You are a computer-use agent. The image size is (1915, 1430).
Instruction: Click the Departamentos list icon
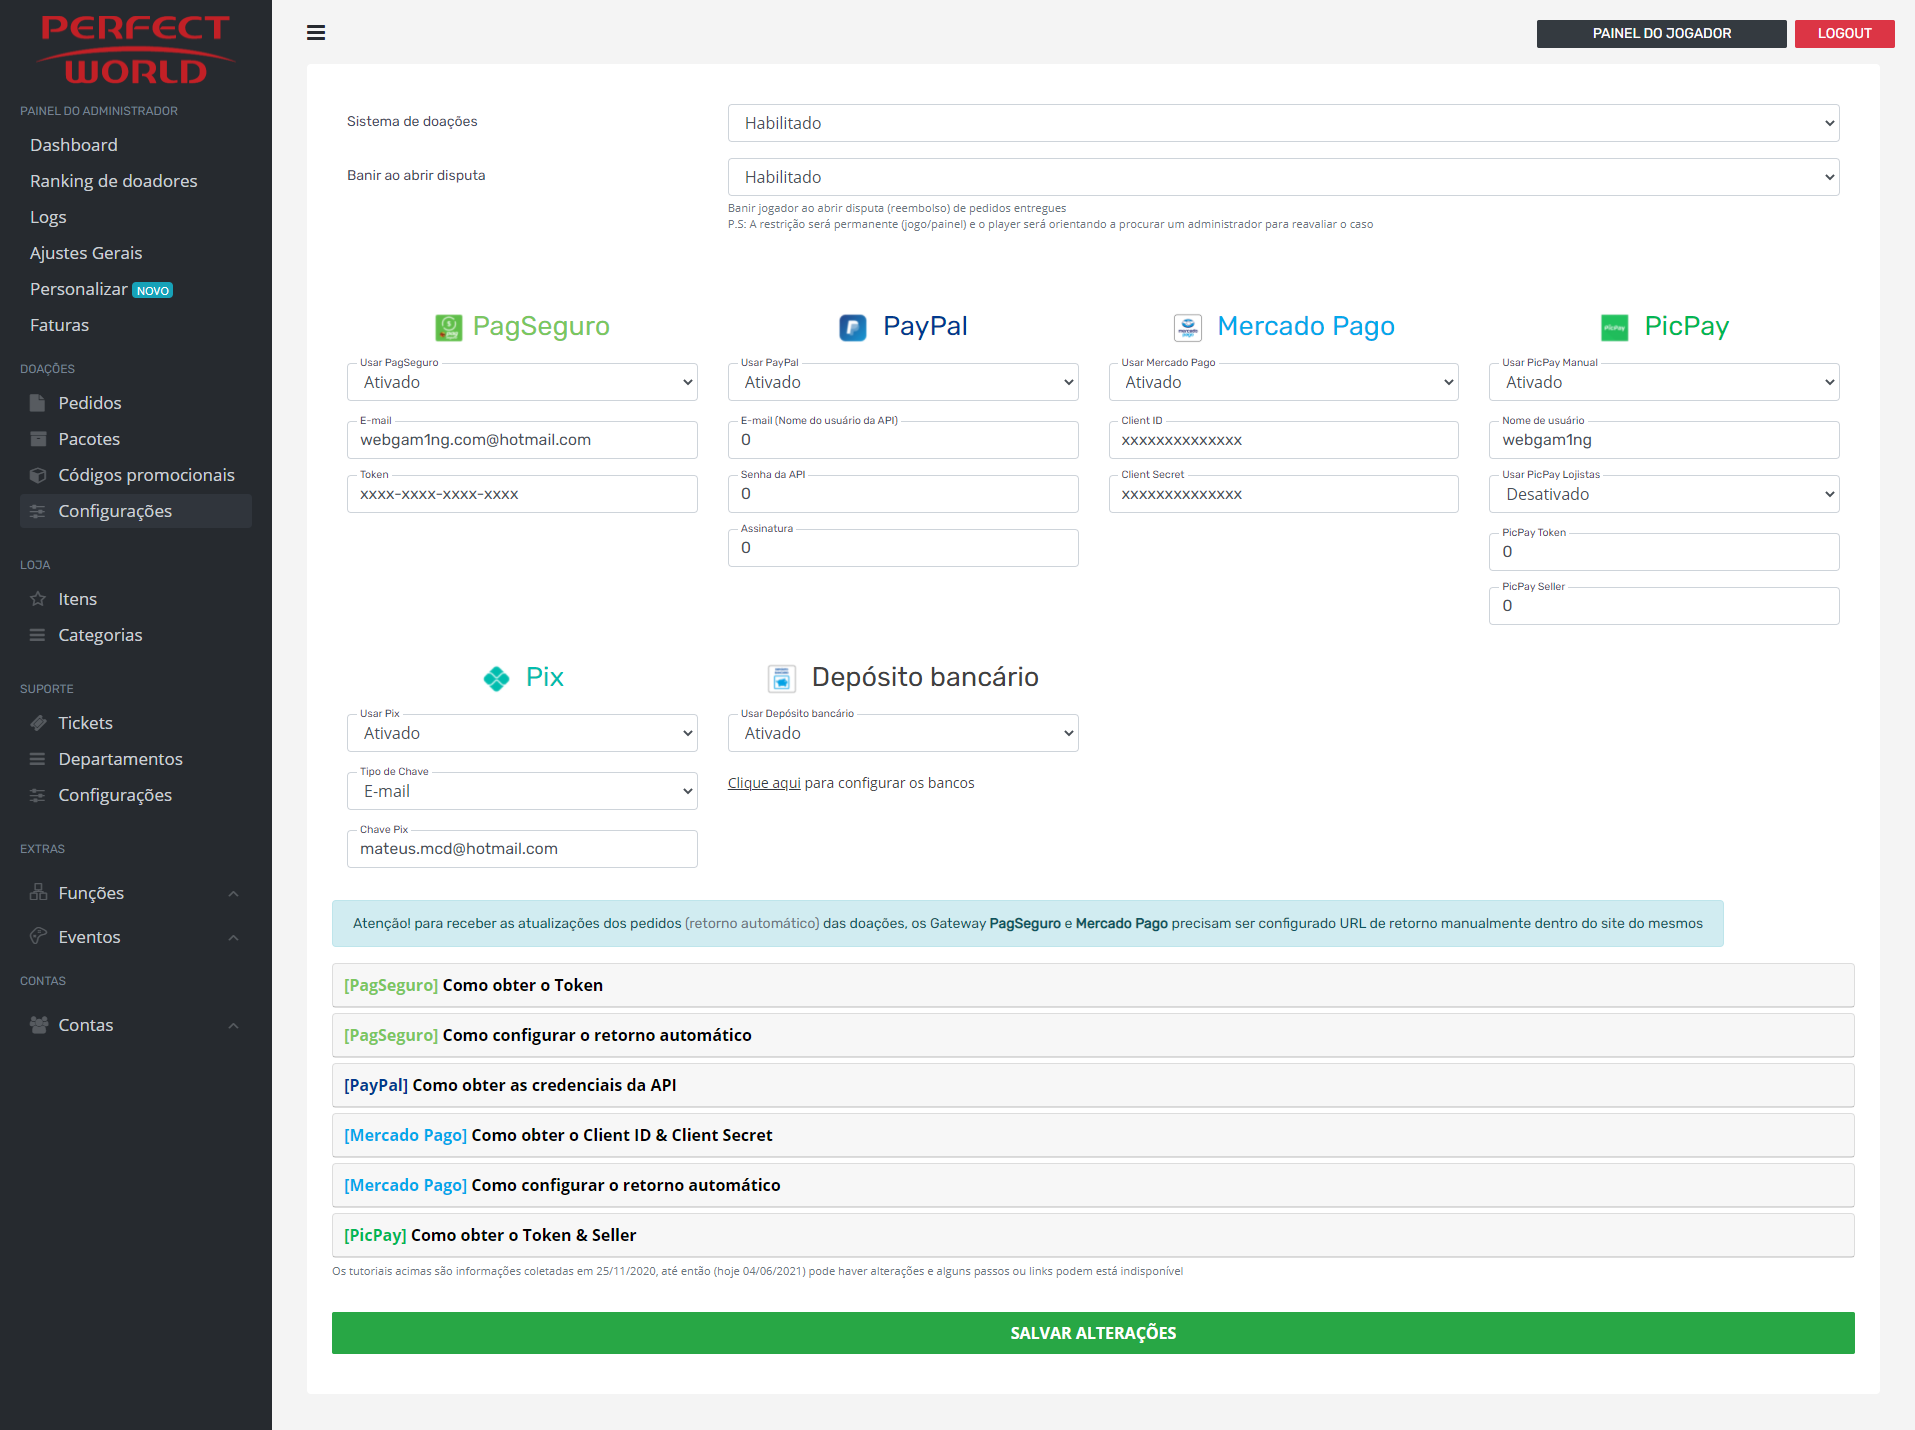click(38, 759)
